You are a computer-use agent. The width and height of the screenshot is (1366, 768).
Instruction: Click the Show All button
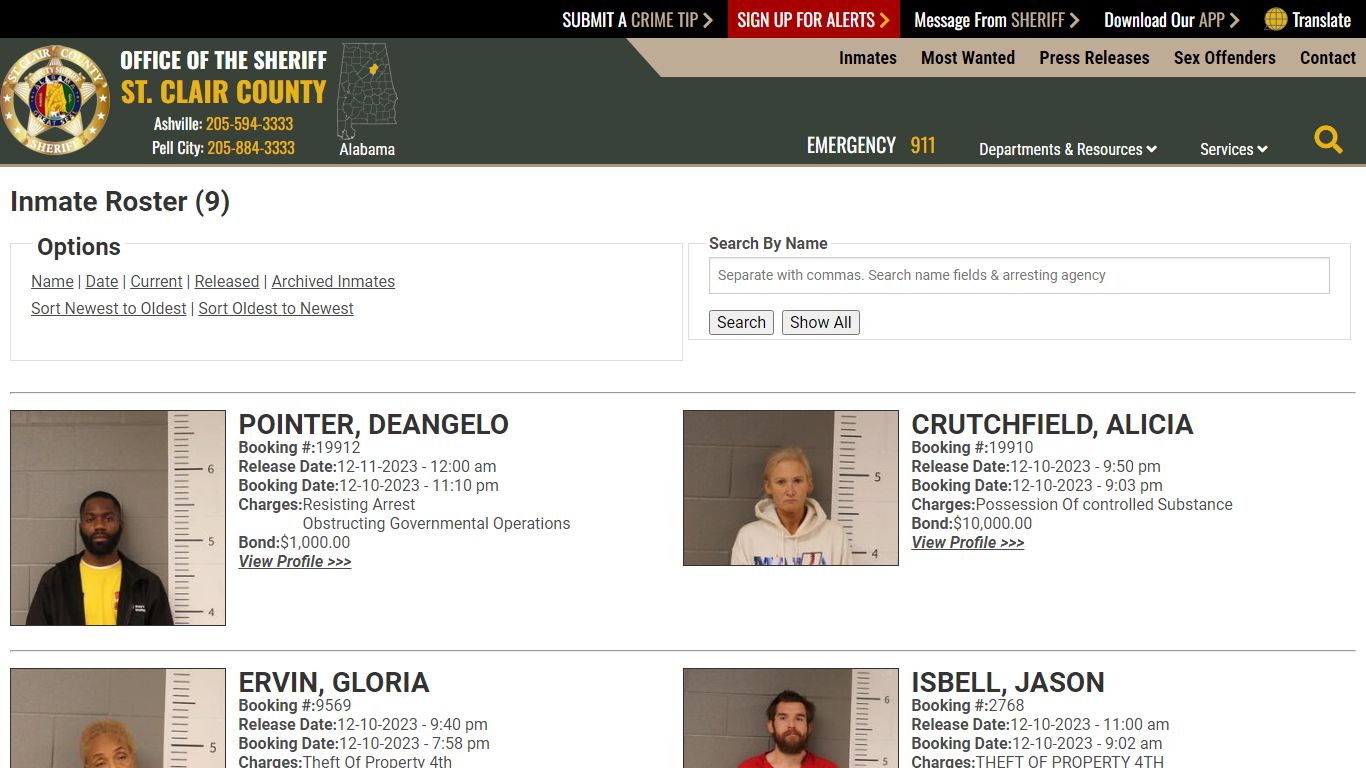[x=821, y=322]
